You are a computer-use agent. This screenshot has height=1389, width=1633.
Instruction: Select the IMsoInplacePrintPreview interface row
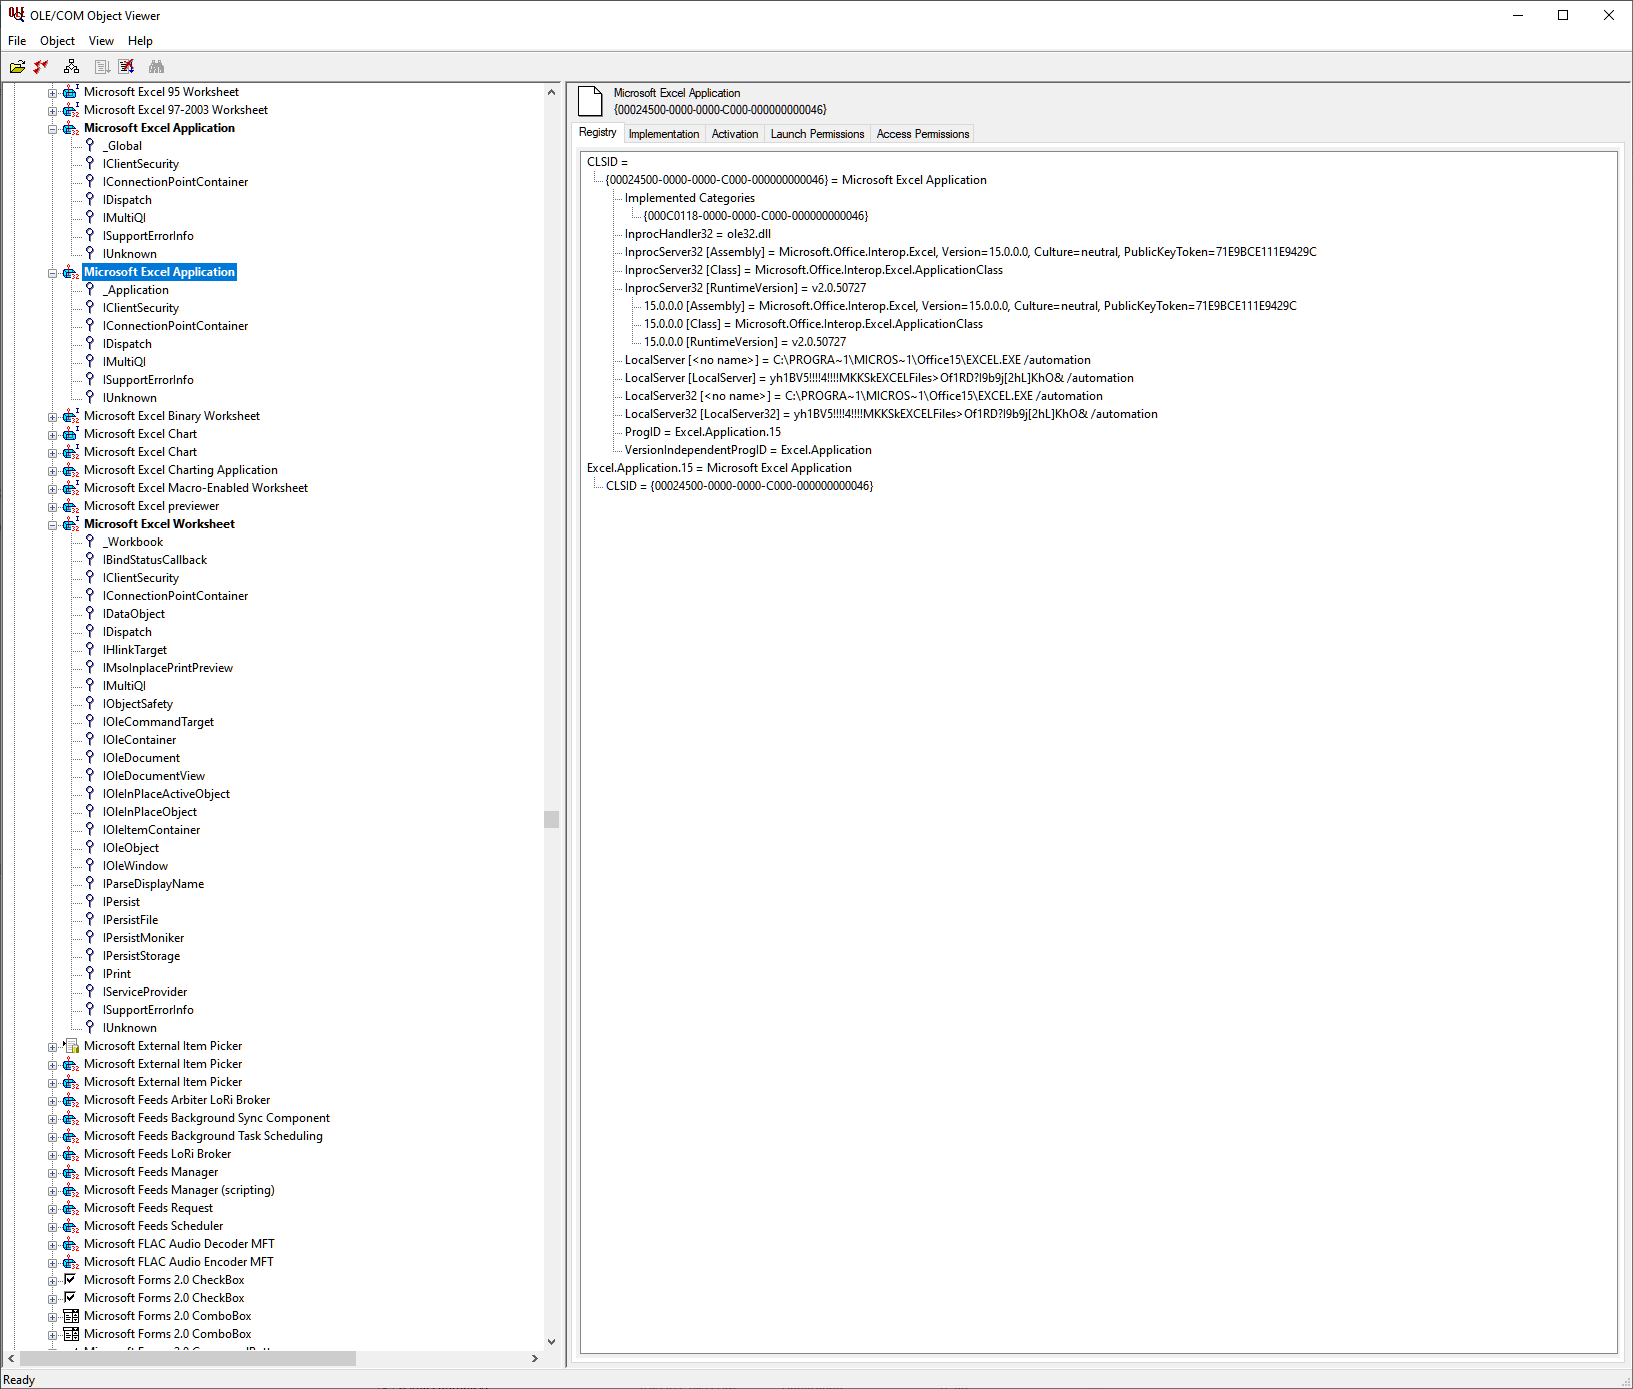167,668
